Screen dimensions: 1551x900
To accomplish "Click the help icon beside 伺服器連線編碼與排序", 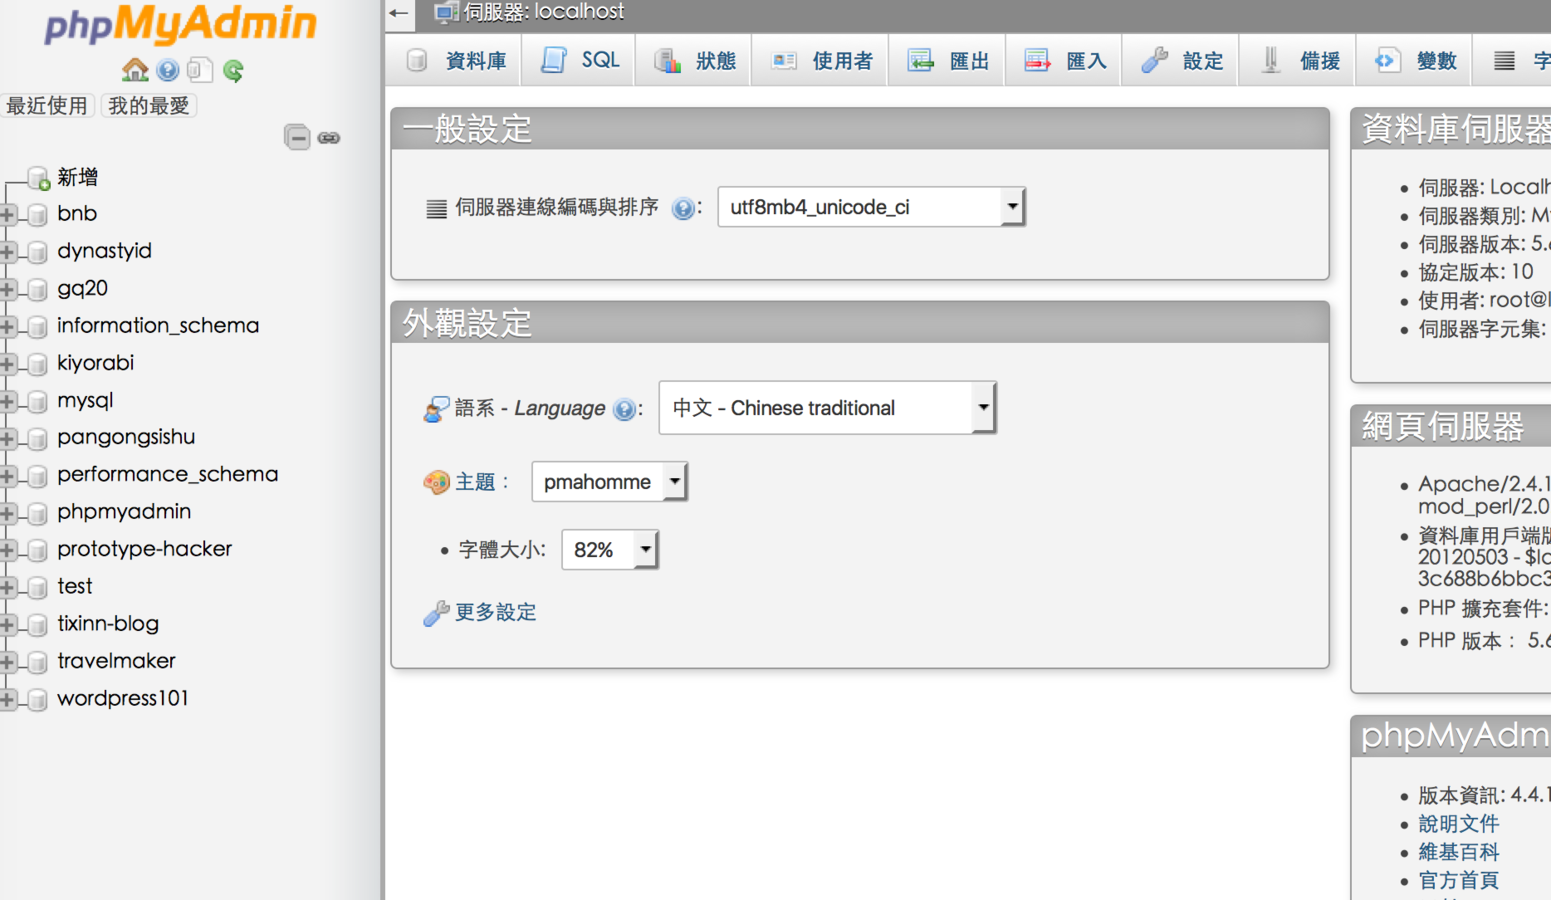I will point(683,208).
